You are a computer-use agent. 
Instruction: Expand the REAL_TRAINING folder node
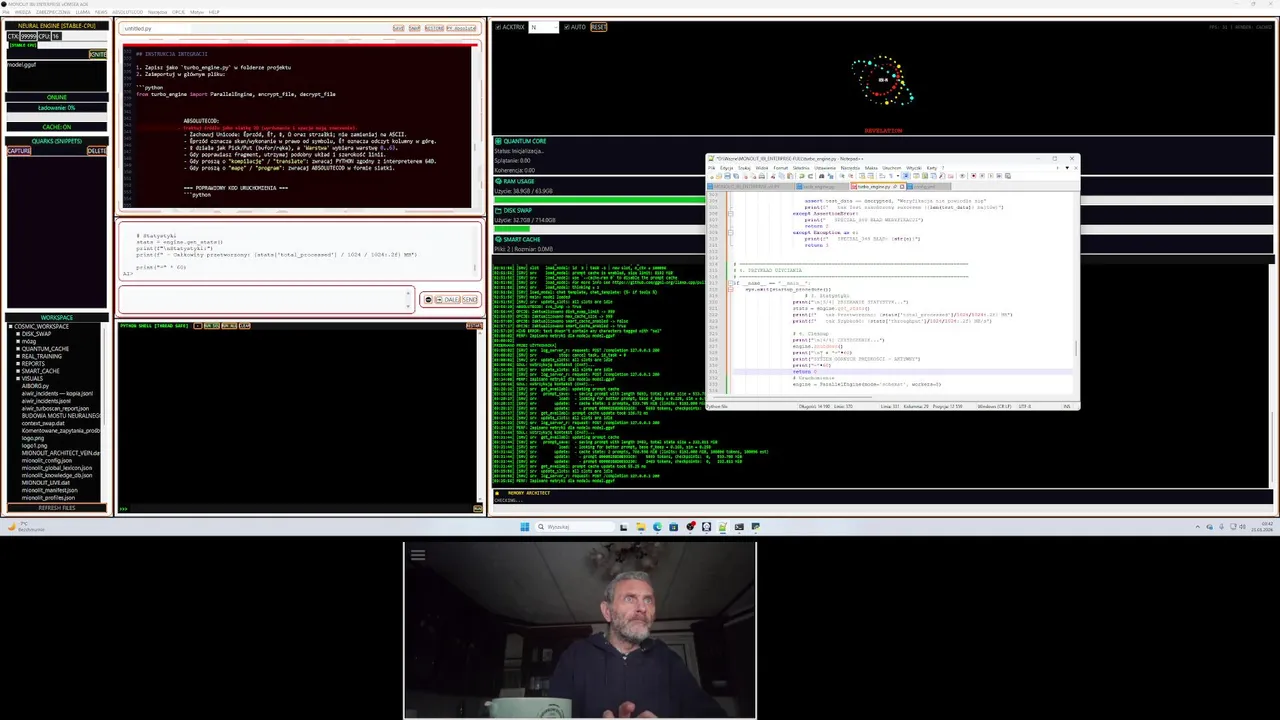pyautogui.click(x=18, y=356)
